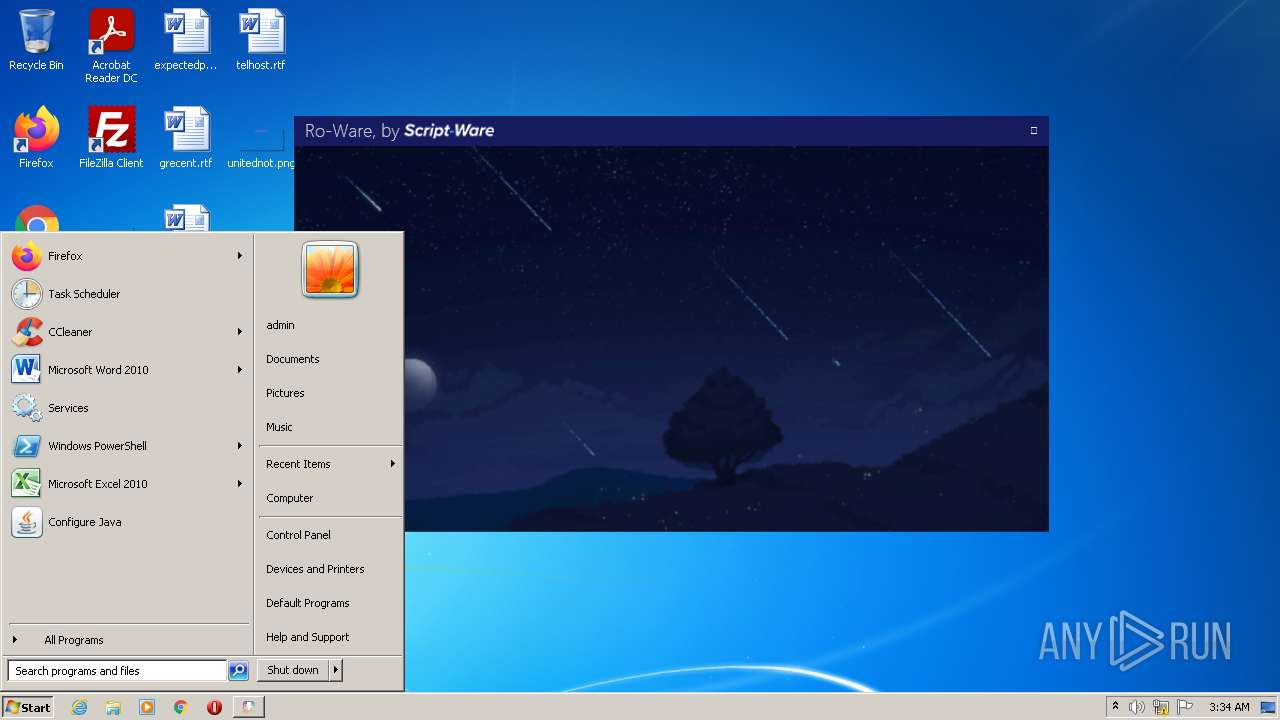Open the Recycle Bin desktop icon
Screen dimensions: 1280x720
coord(36,40)
